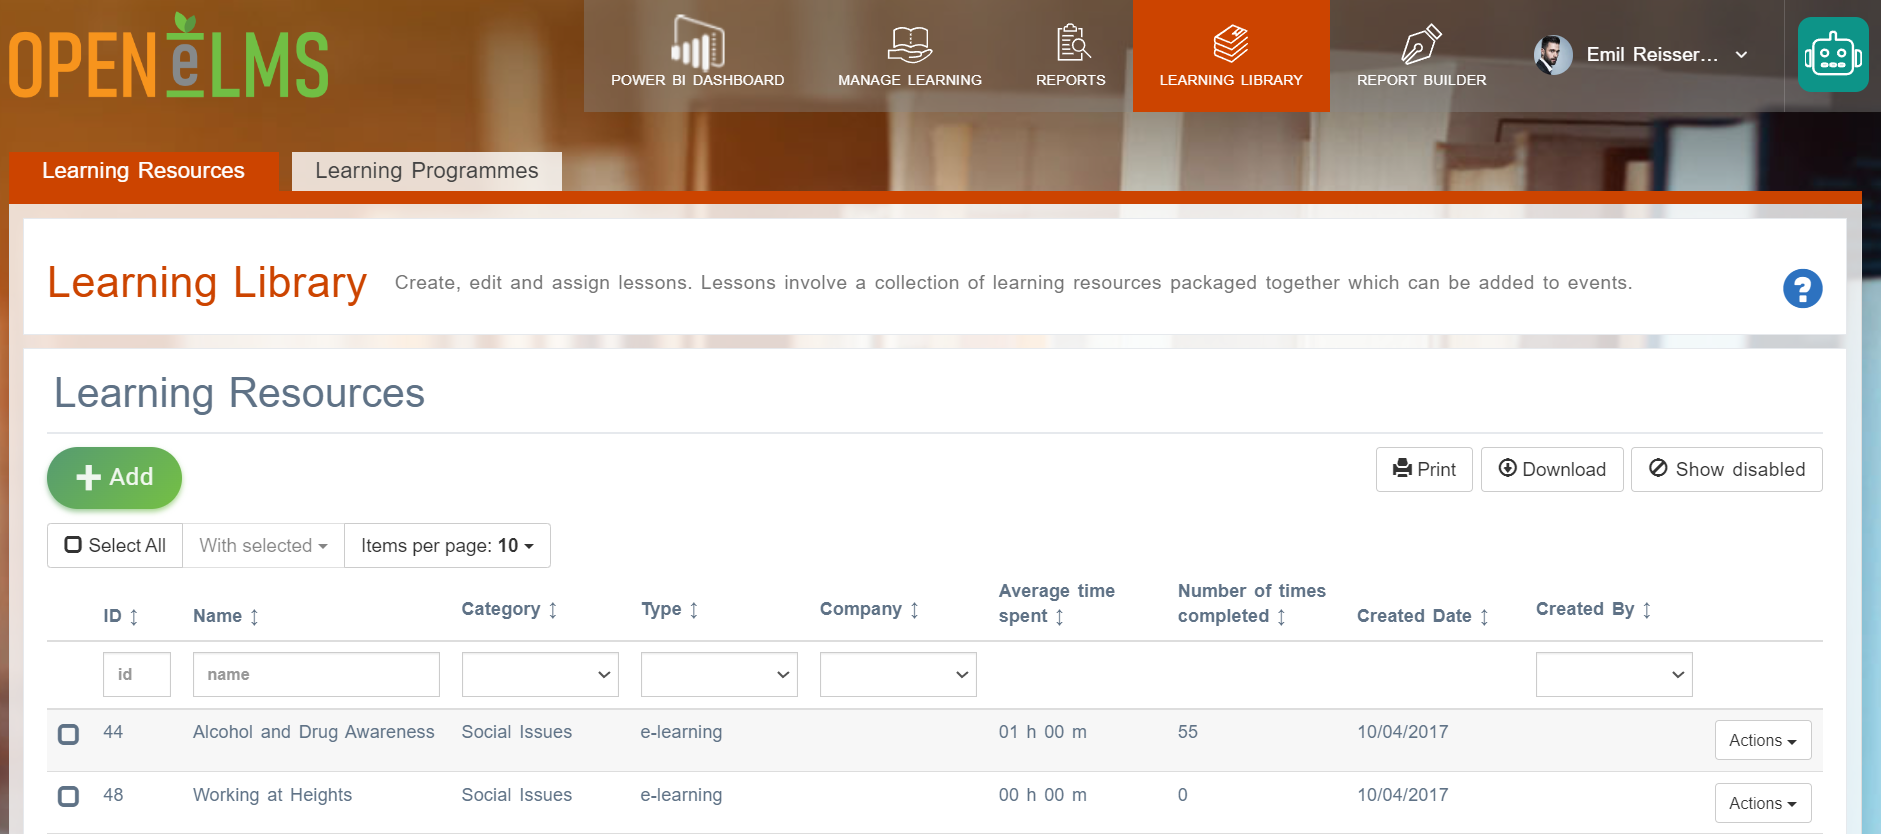Sort by Company arrow icon
This screenshot has height=834, width=1881.
point(914,610)
